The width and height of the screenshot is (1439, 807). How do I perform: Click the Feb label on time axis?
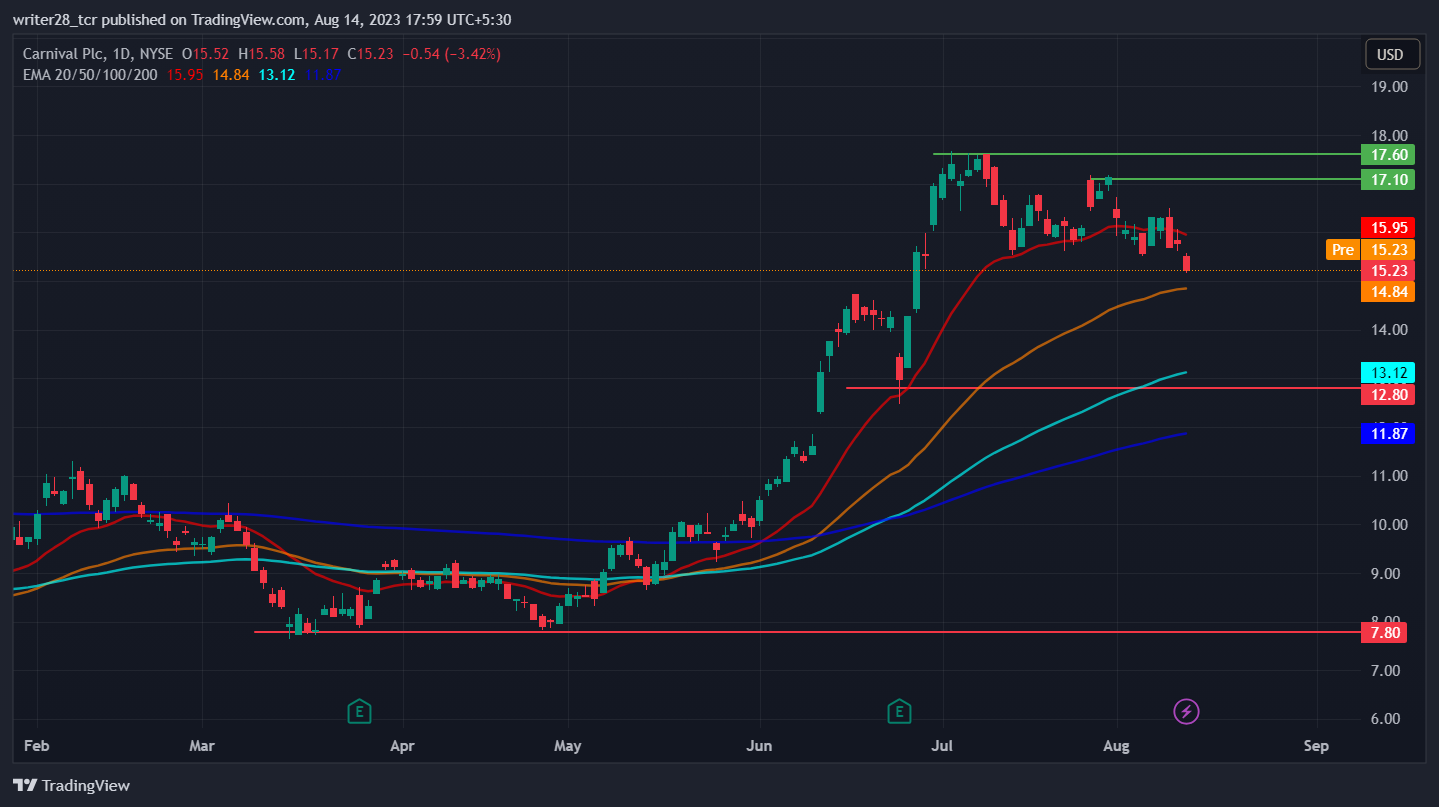pos(37,745)
